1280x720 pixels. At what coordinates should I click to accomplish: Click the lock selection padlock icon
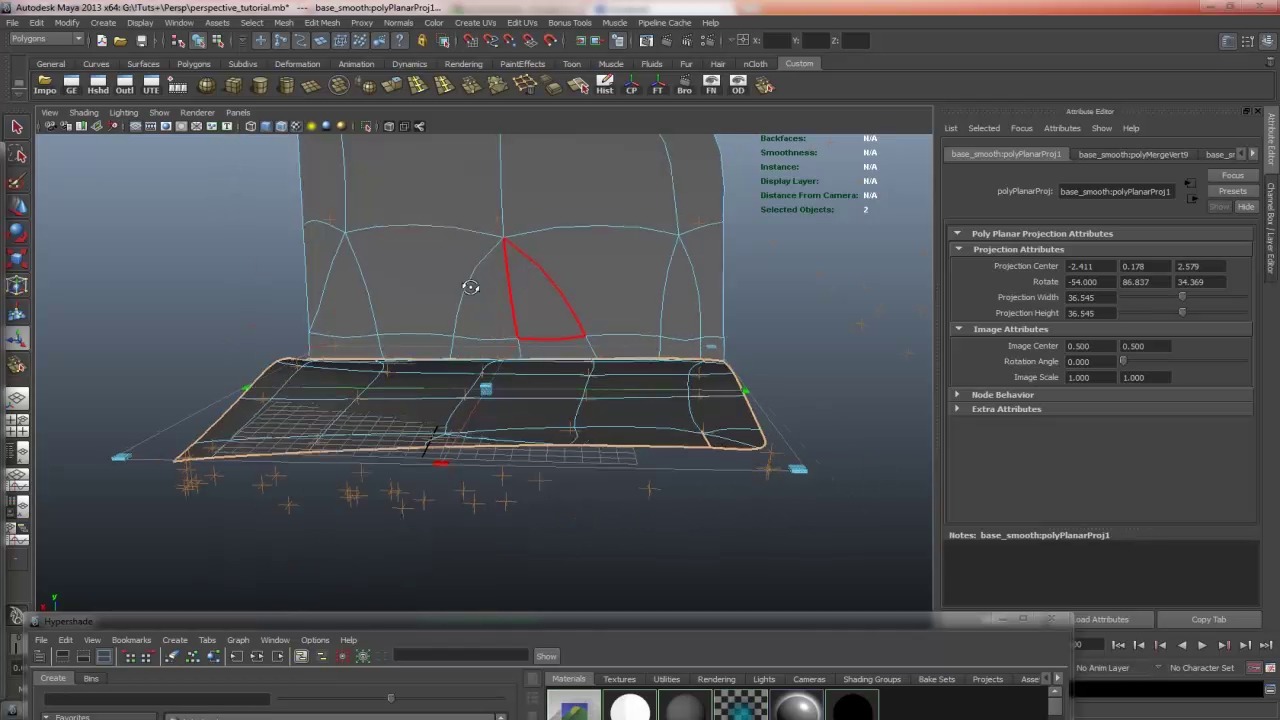pos(422,41)
